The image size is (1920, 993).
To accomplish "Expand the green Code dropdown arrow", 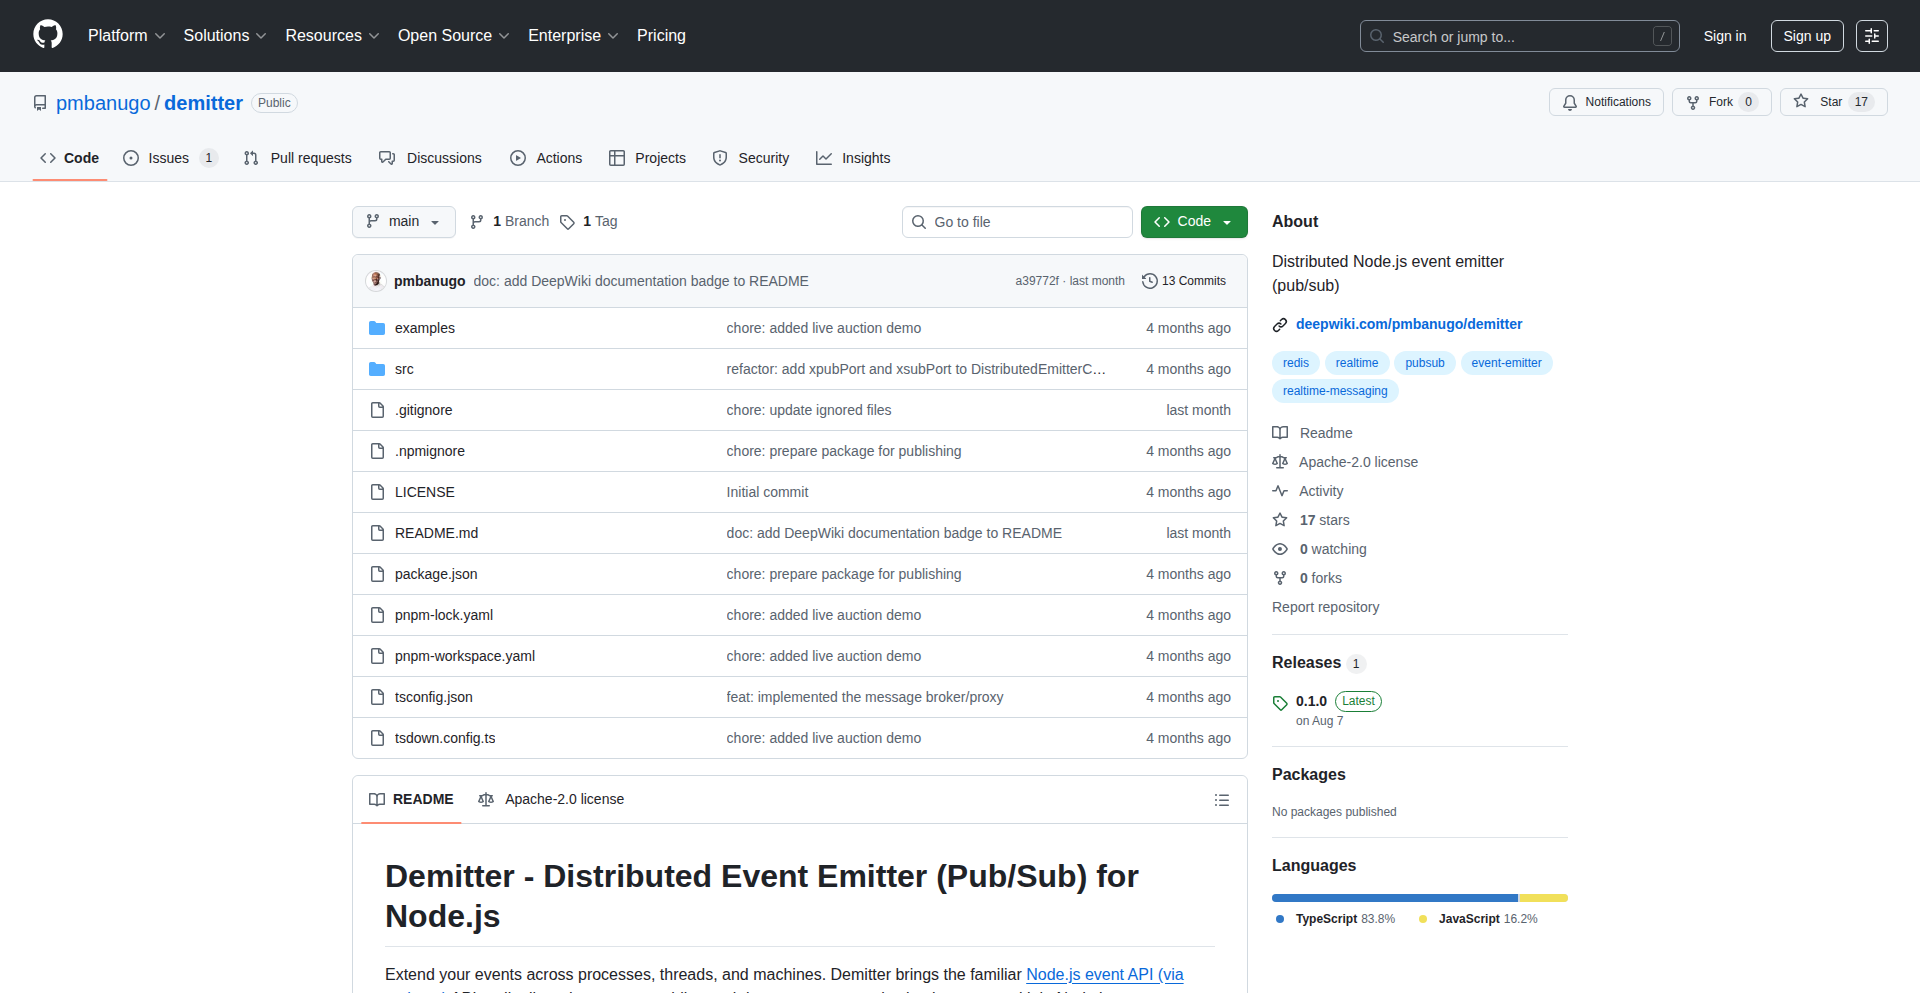I will click(1227, 221).
